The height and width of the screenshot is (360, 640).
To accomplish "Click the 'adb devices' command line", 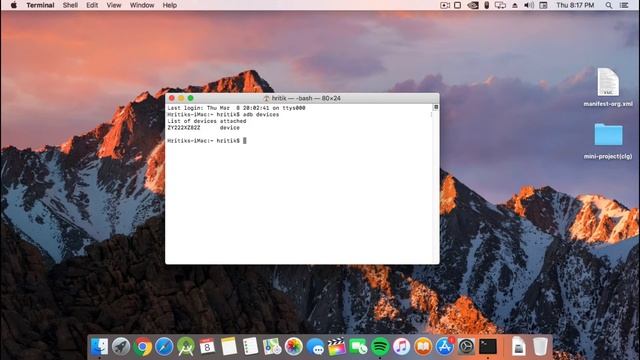I will pos(223,115).
